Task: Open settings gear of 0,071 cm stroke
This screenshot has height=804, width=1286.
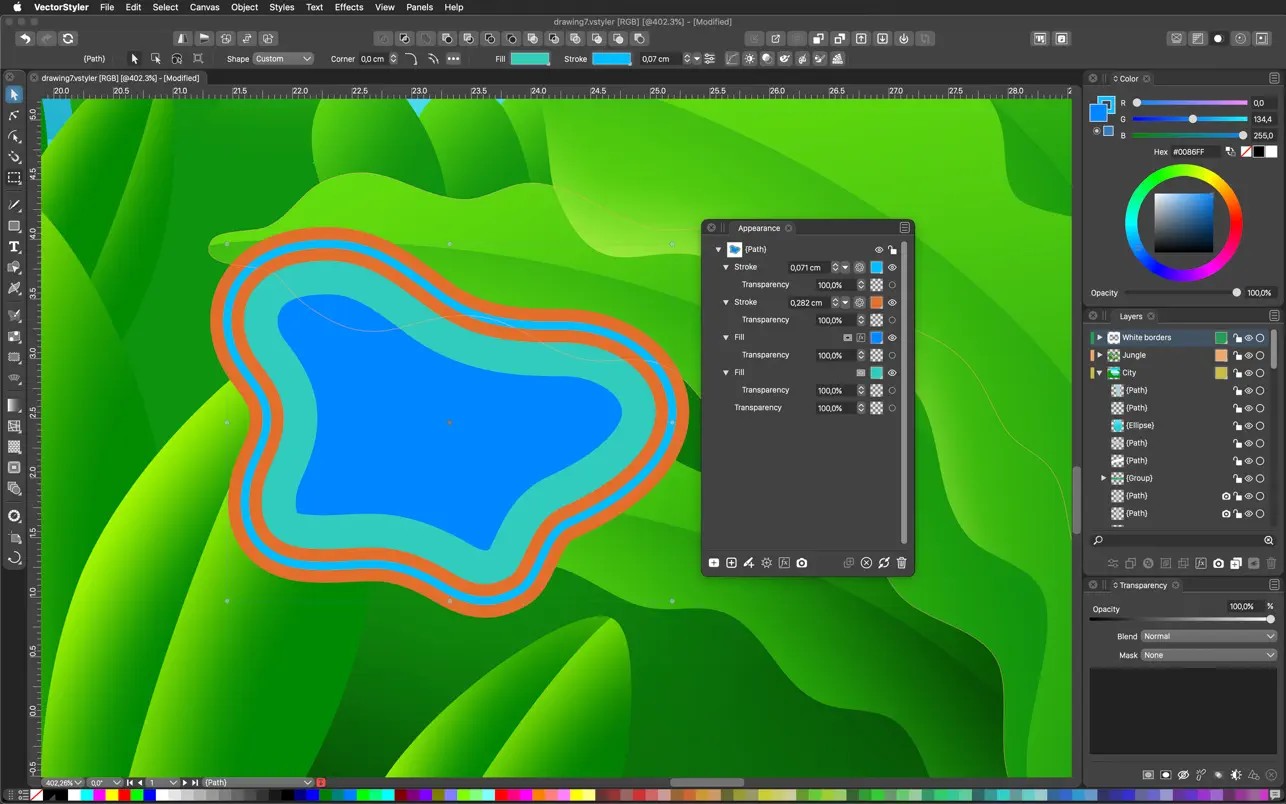Action: coord(859,268)
